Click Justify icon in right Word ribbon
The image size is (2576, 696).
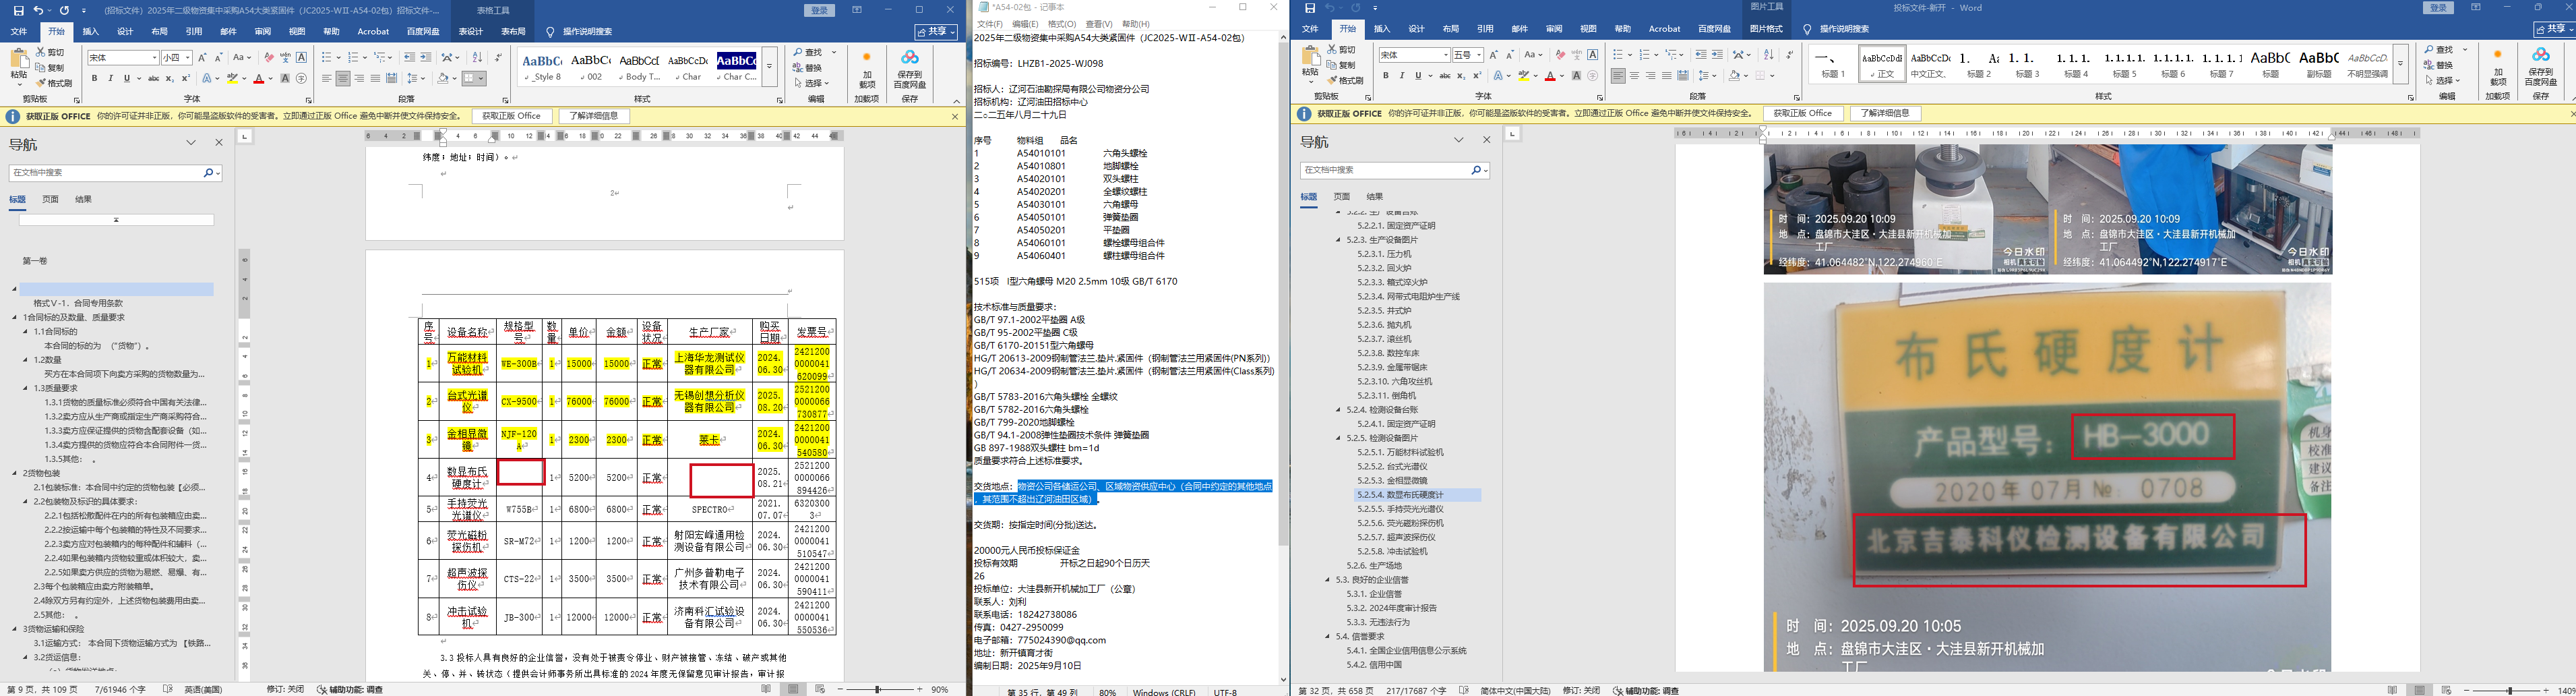pos(1667,76)
